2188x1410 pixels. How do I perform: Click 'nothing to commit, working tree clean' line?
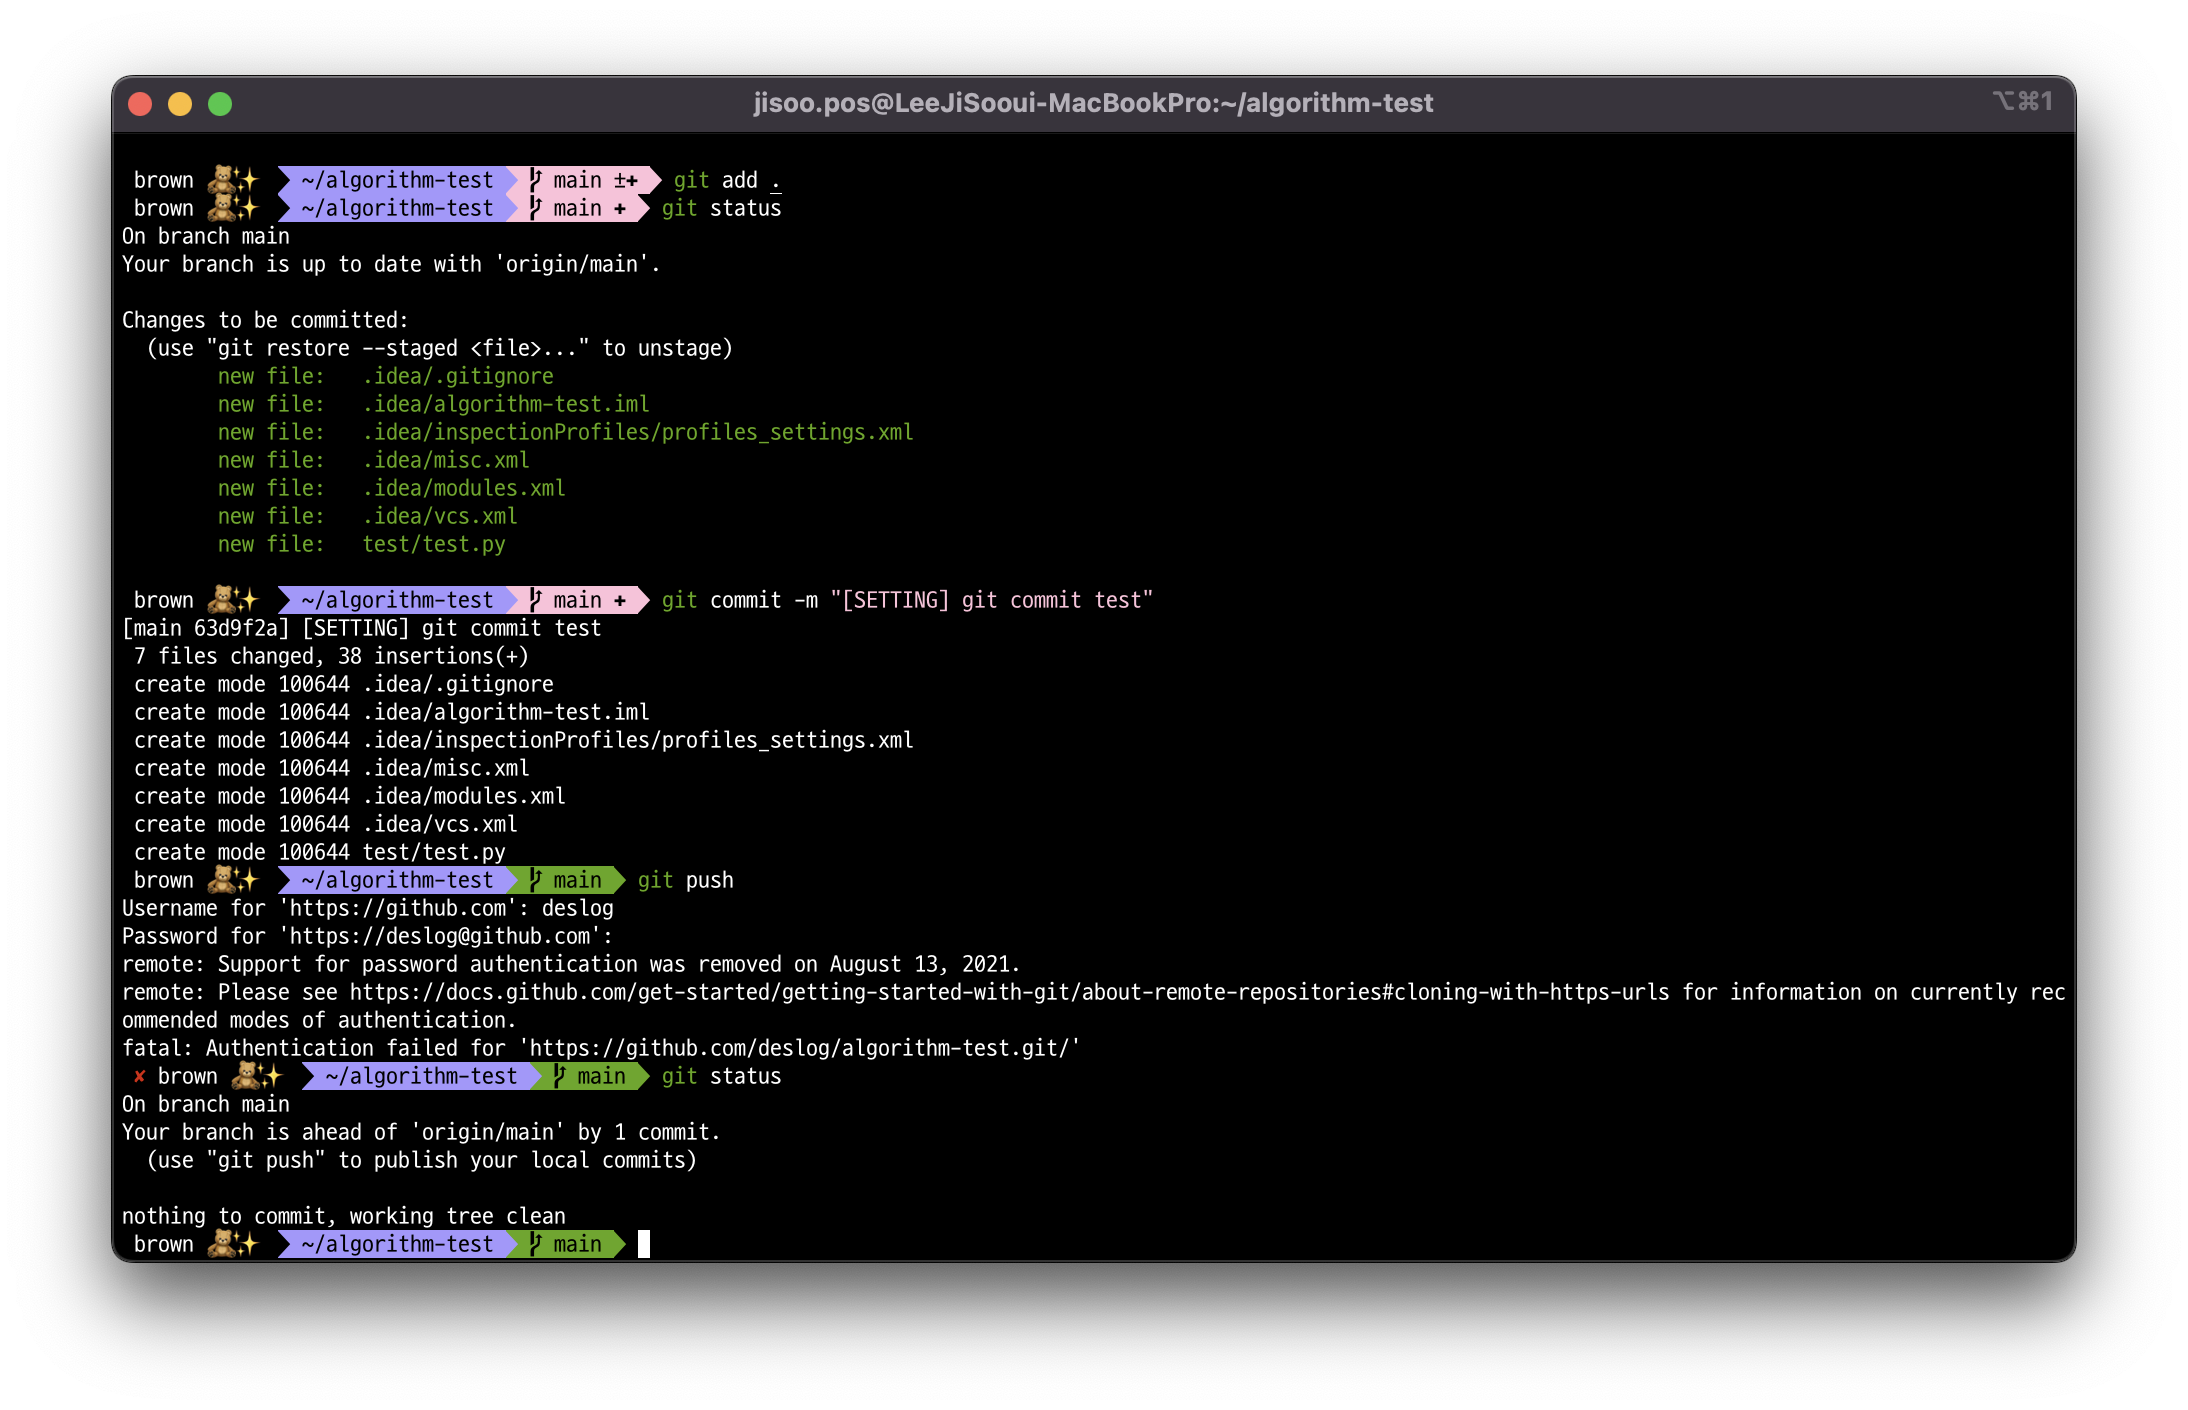click(x=344, y=1216)
